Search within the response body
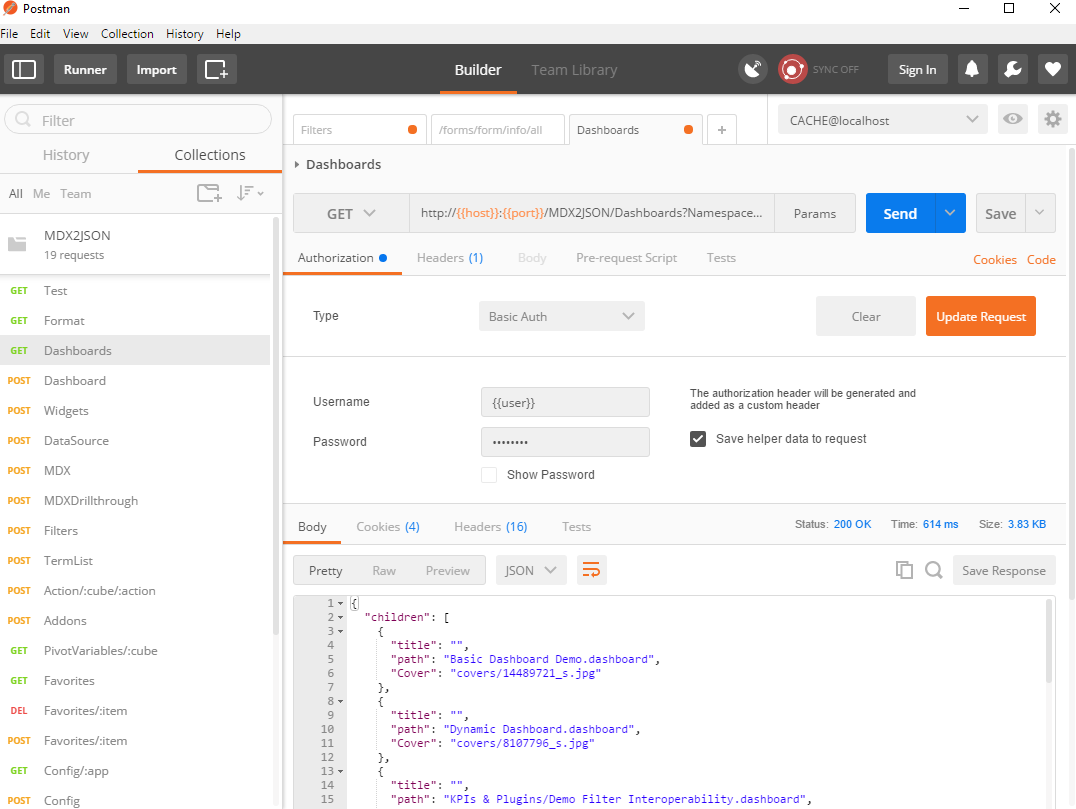Screen dimensions: 1076x809 point(934,570)
